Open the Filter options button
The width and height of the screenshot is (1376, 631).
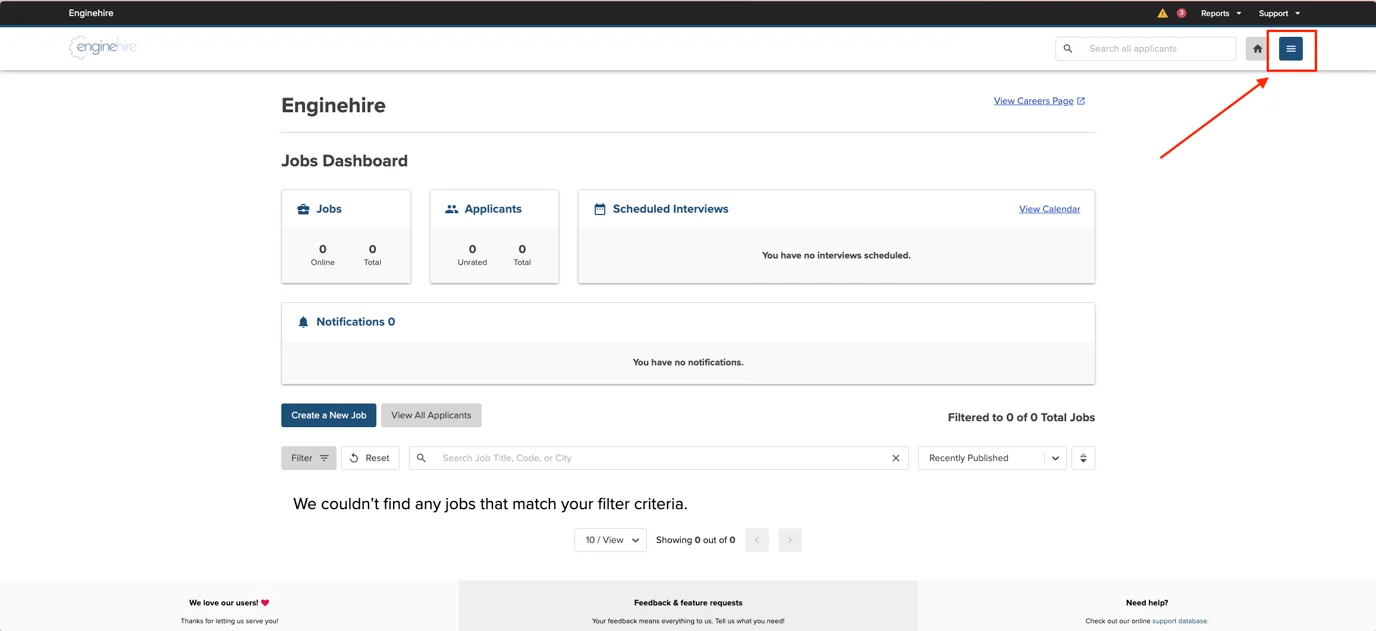coord(308,458)
